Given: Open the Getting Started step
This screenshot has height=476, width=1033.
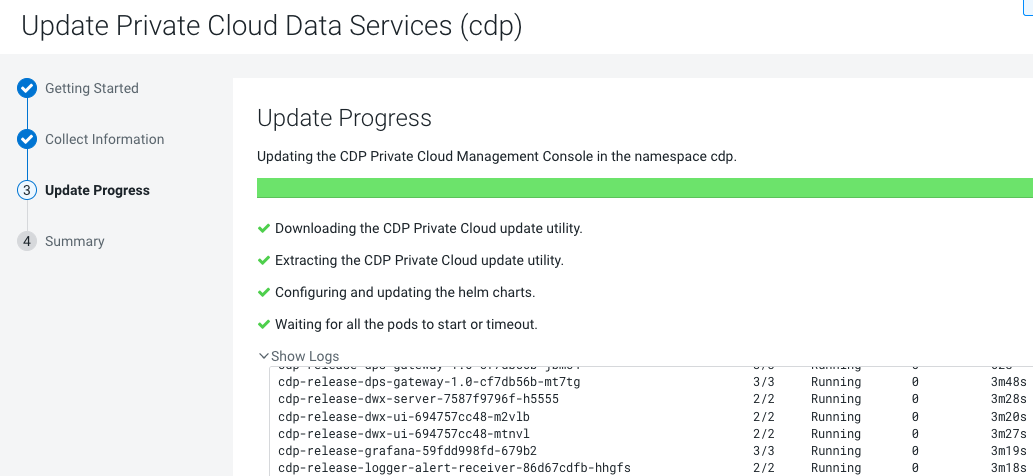Looking at the screenshot, I should pos(92,89).
